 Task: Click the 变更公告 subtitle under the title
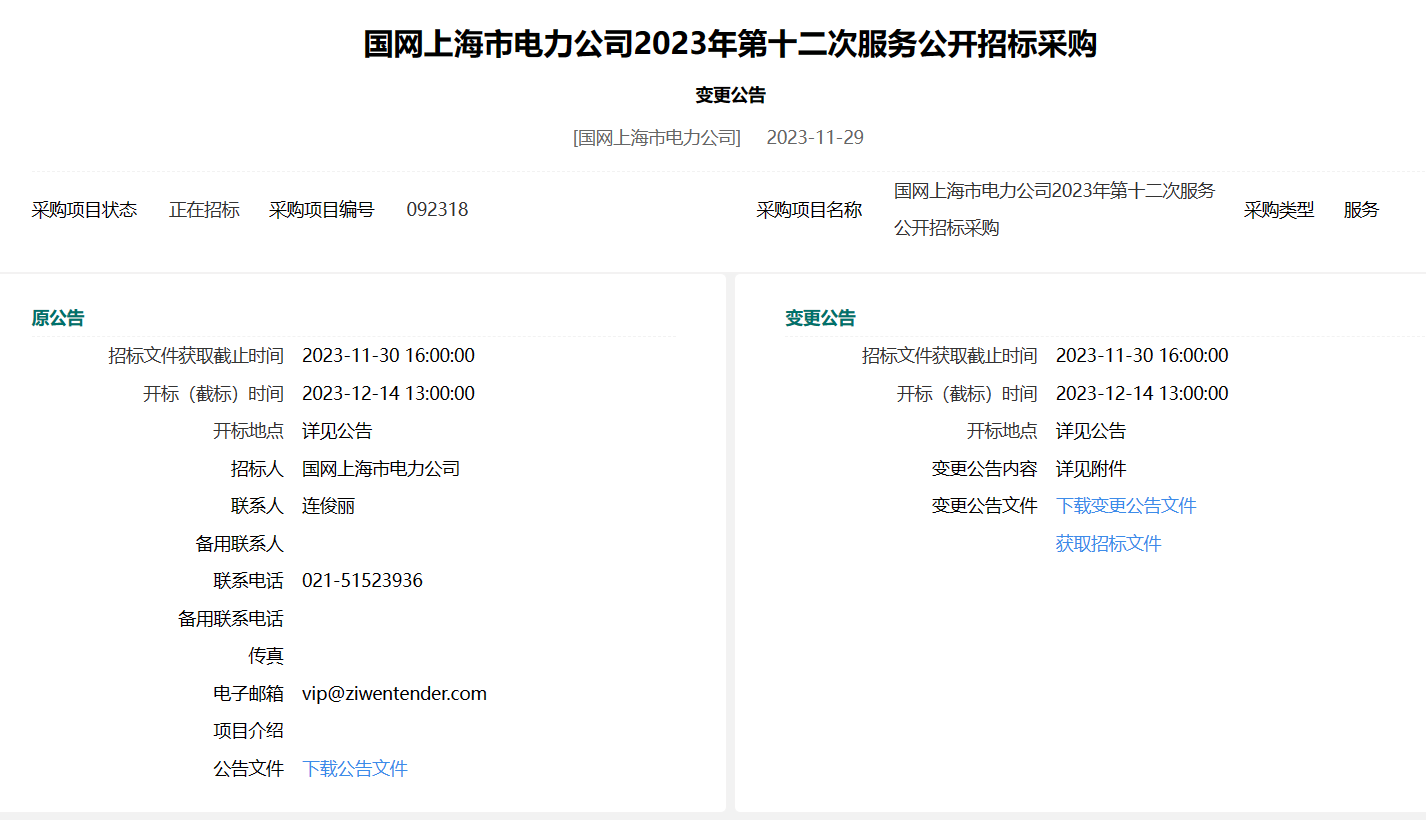(x=712, y=94)
